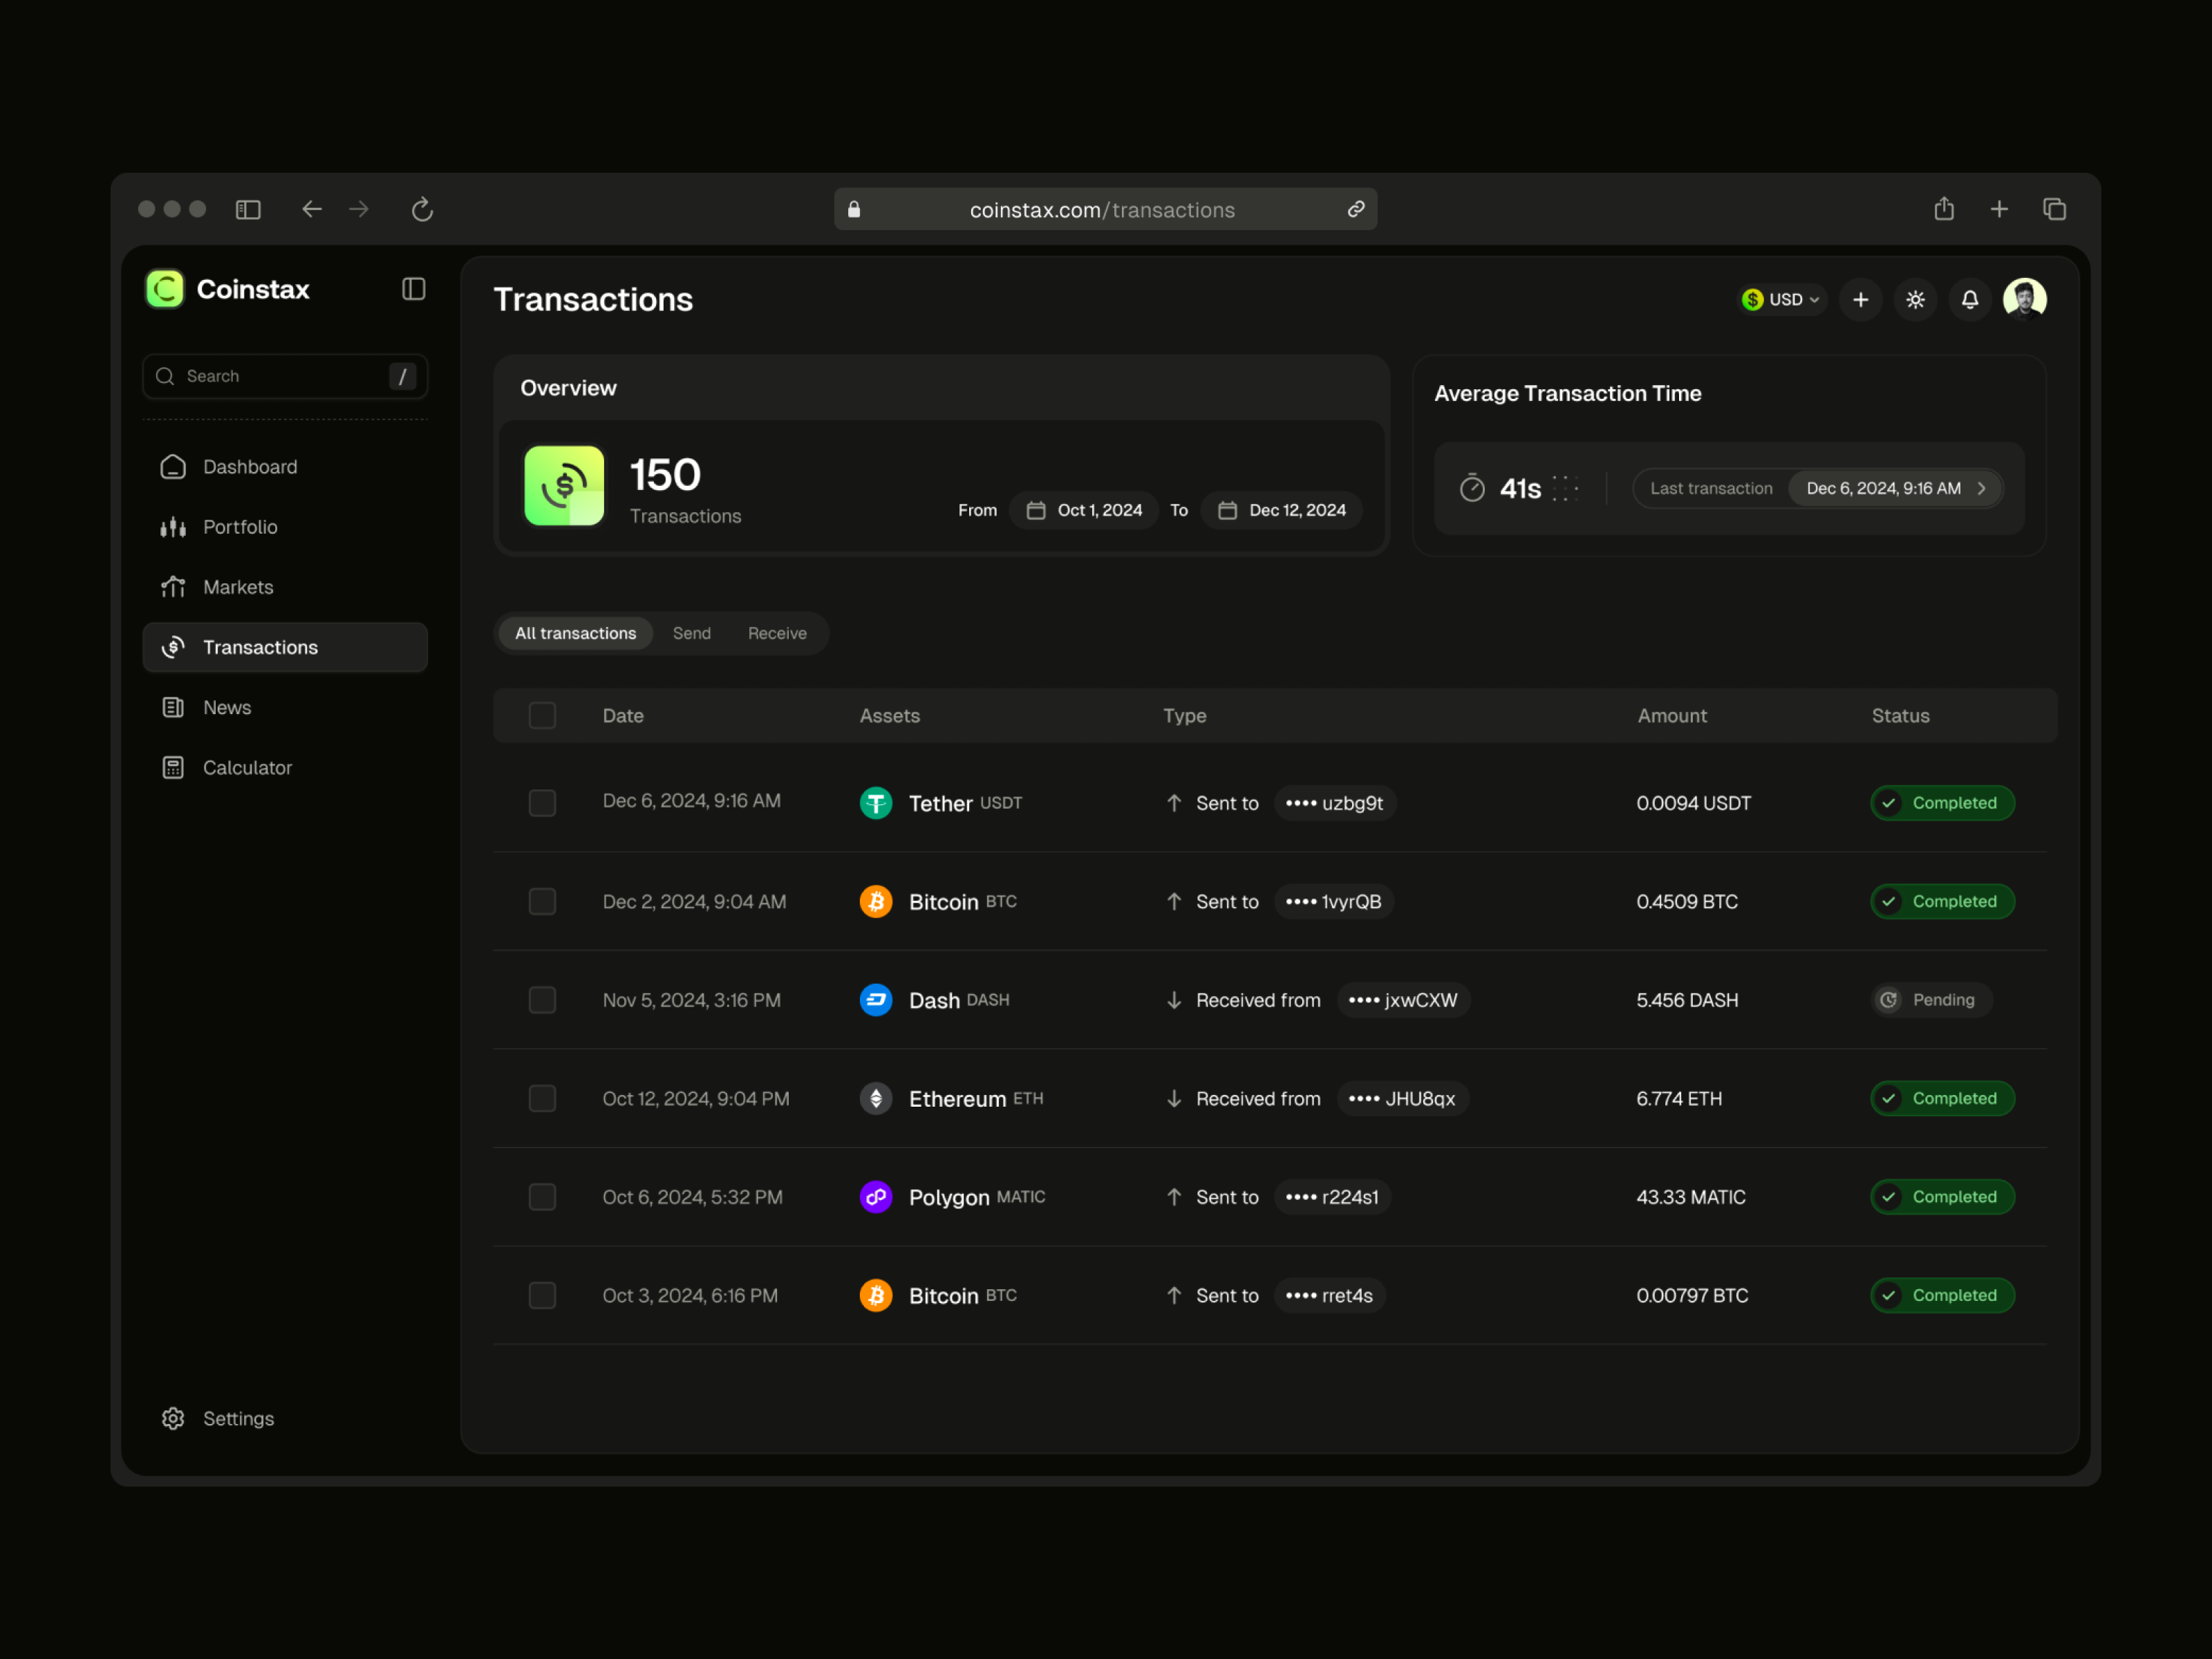Collapse the sidebar using panel icon
This screenshot has width=2212, height=1659.
pos(413,289)
